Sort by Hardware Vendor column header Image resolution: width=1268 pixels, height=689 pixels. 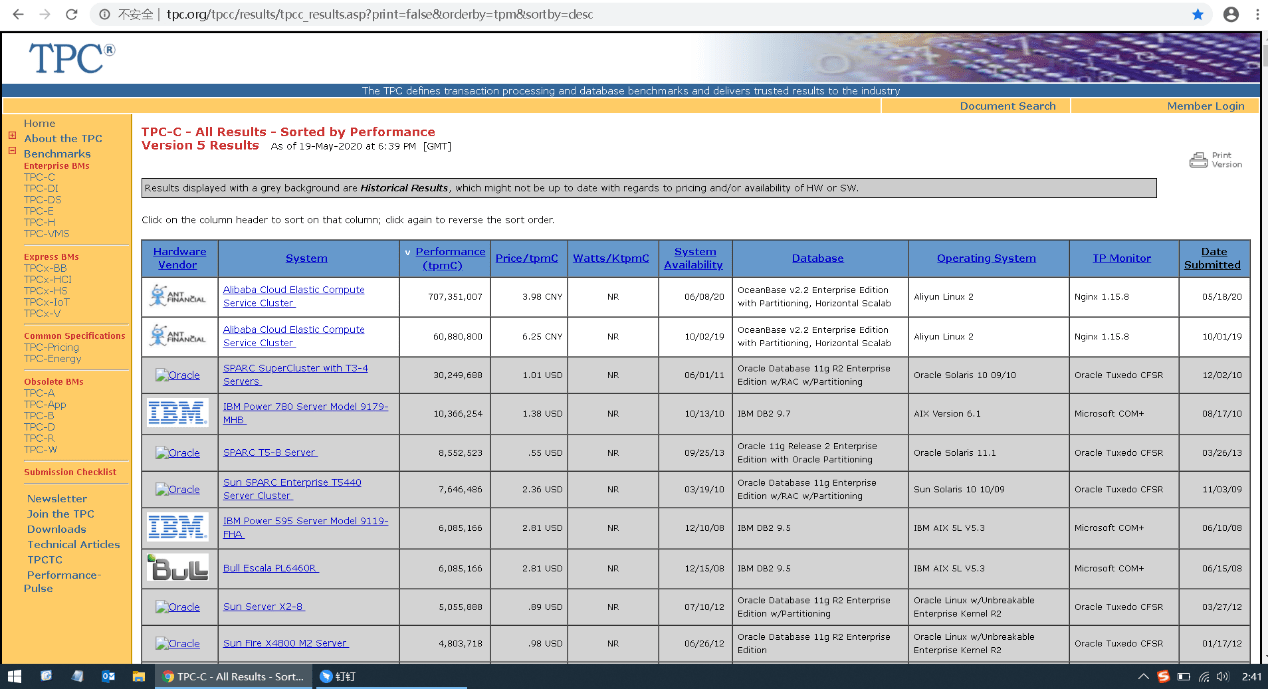pos(180,258)
